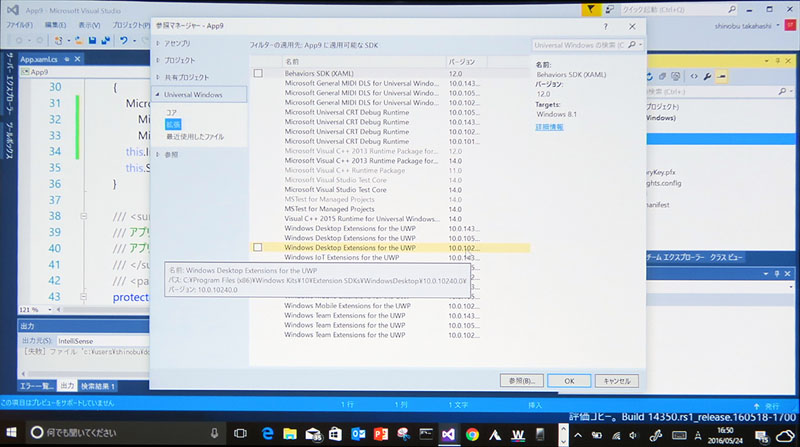
Task: Open the Windows Store taskbar icon
Action: tap(335, 434)
